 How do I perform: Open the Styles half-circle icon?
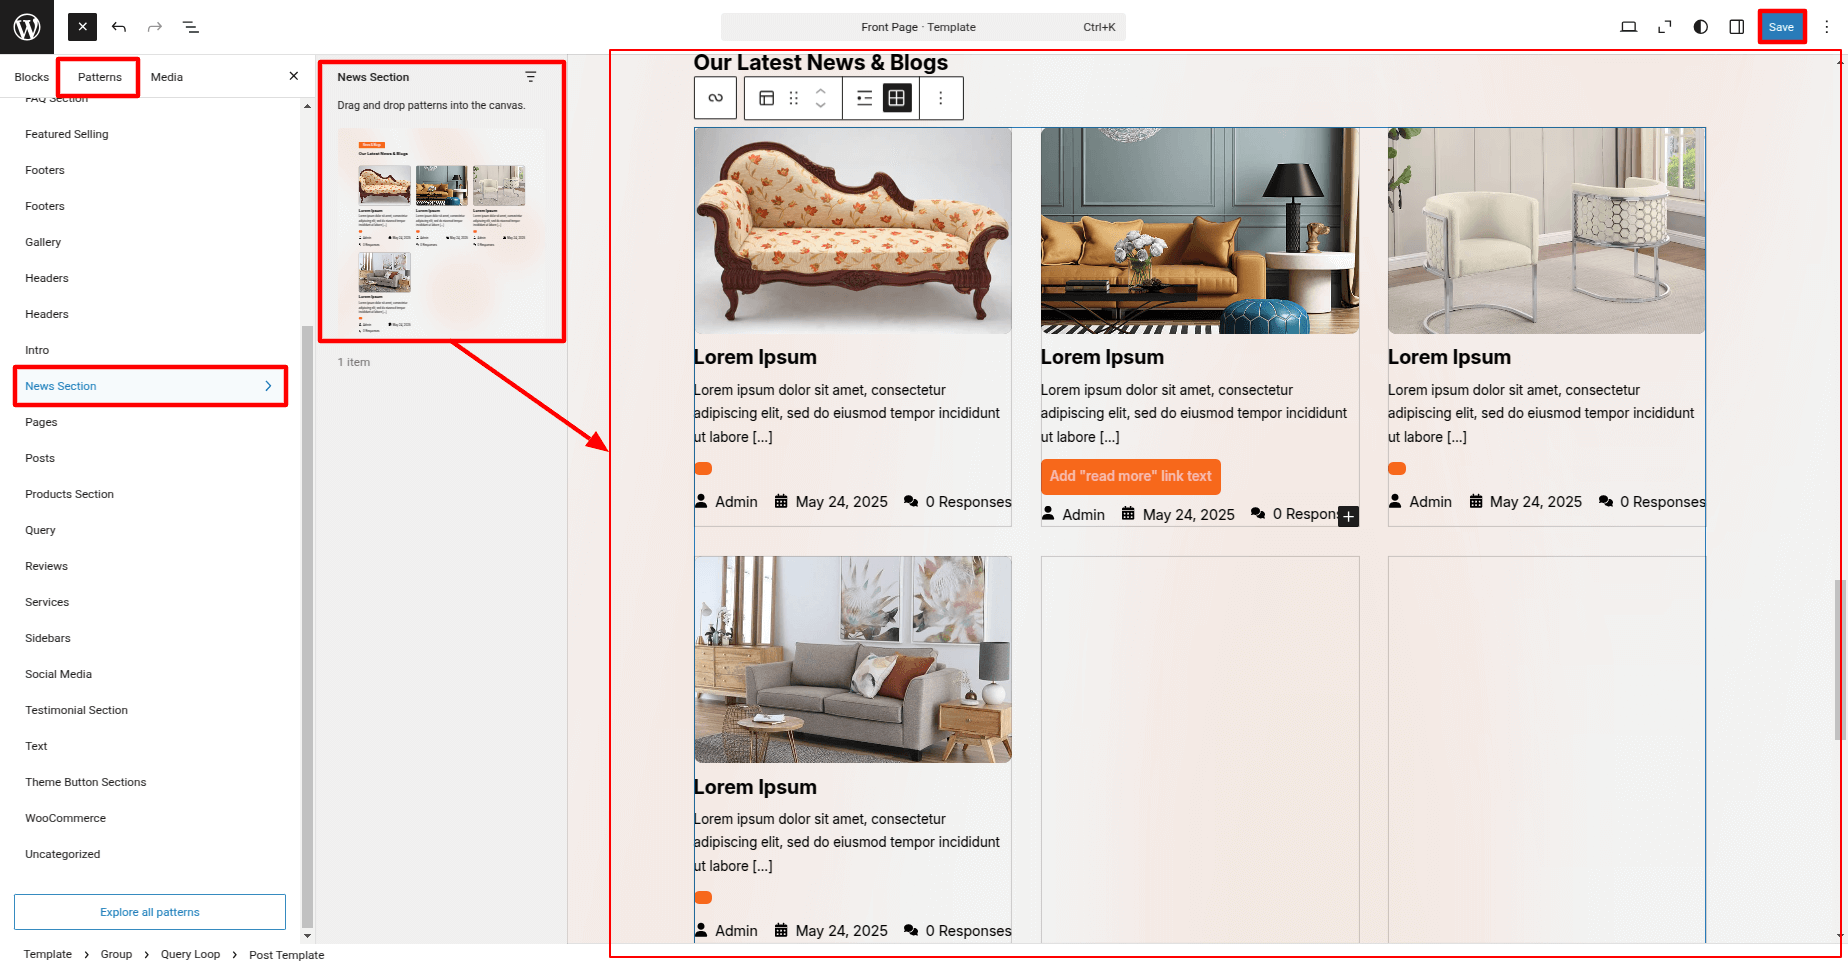1700,27
